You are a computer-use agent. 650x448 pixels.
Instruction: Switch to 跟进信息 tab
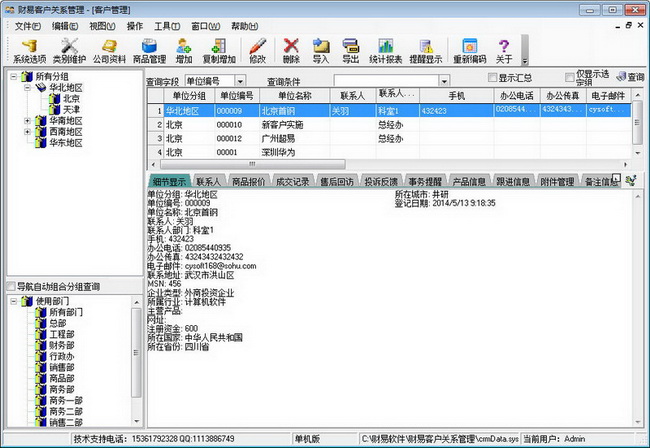513,181
